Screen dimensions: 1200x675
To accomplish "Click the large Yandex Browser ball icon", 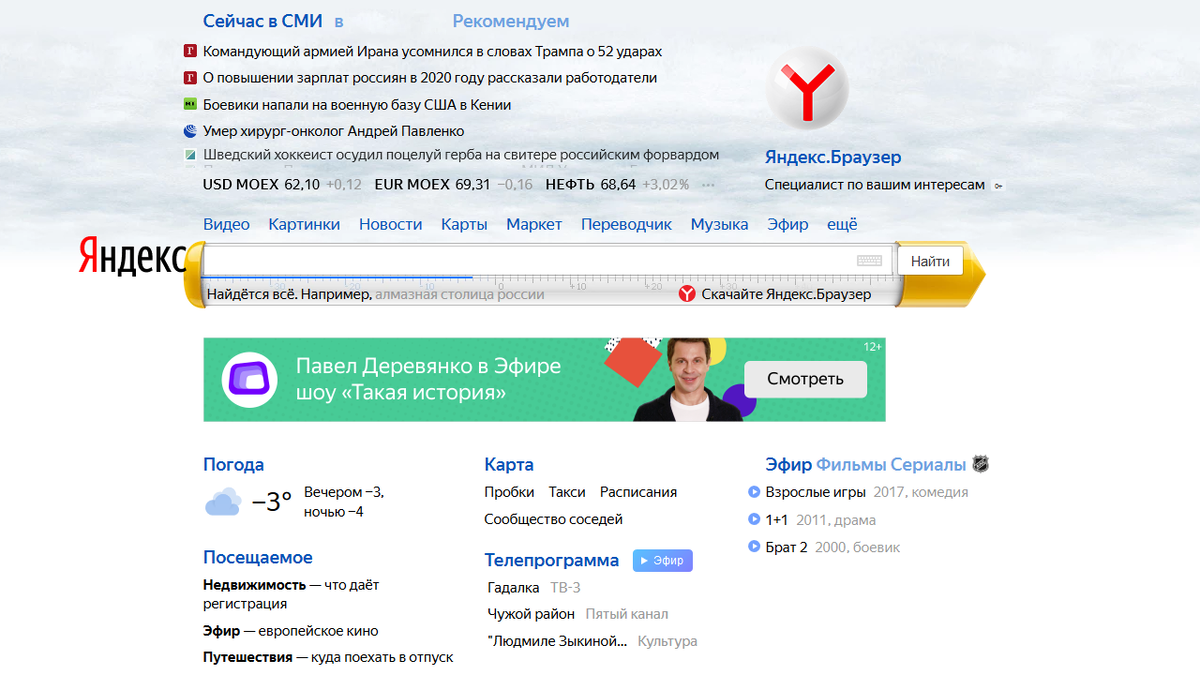I will tap(807, 88).
